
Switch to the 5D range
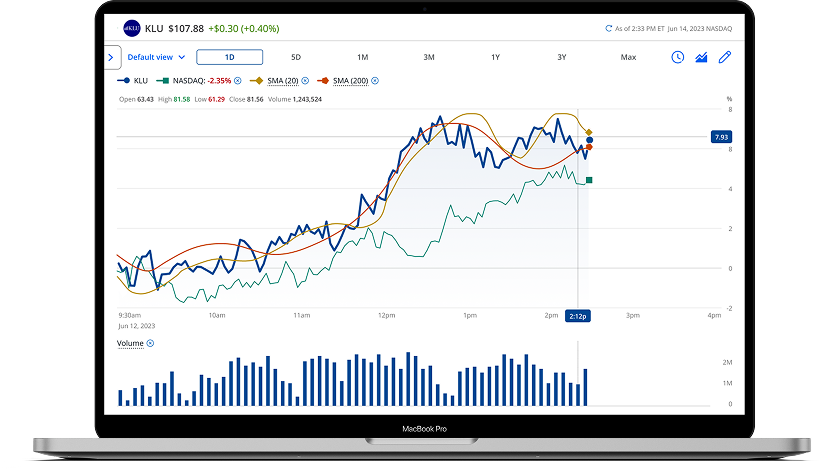click(296, 57)
